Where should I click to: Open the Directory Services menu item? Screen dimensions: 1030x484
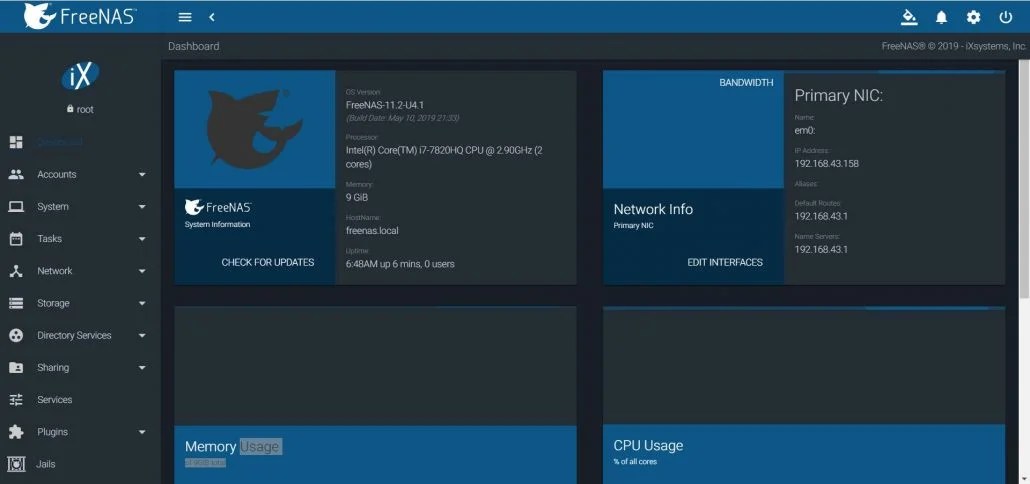80,335
